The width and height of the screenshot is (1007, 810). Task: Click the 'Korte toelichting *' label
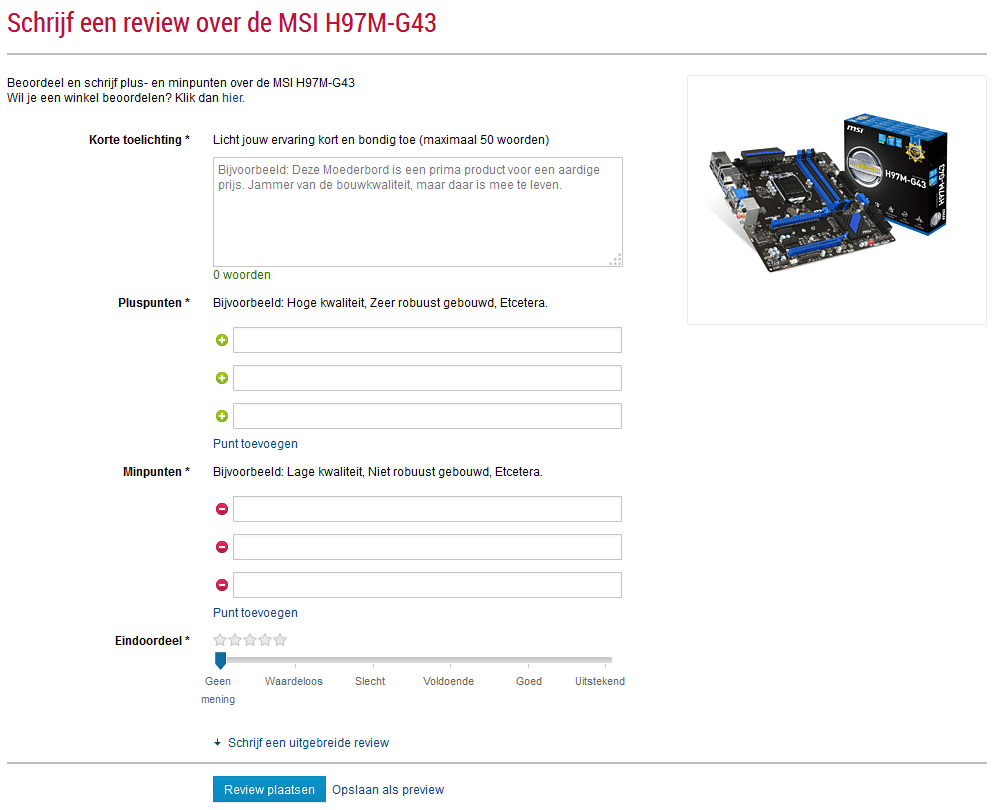pos(139,140)
